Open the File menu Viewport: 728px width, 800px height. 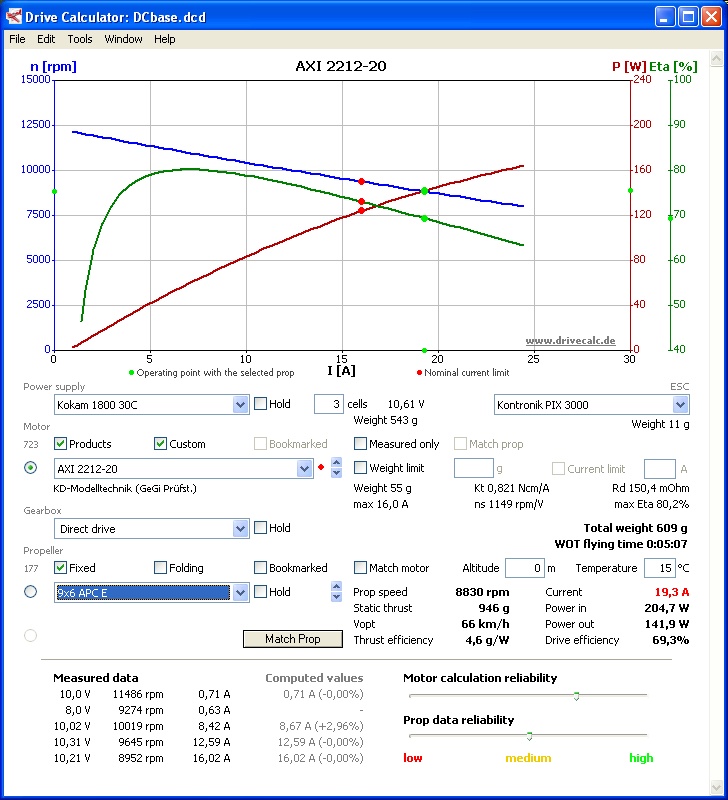[17, 39]
